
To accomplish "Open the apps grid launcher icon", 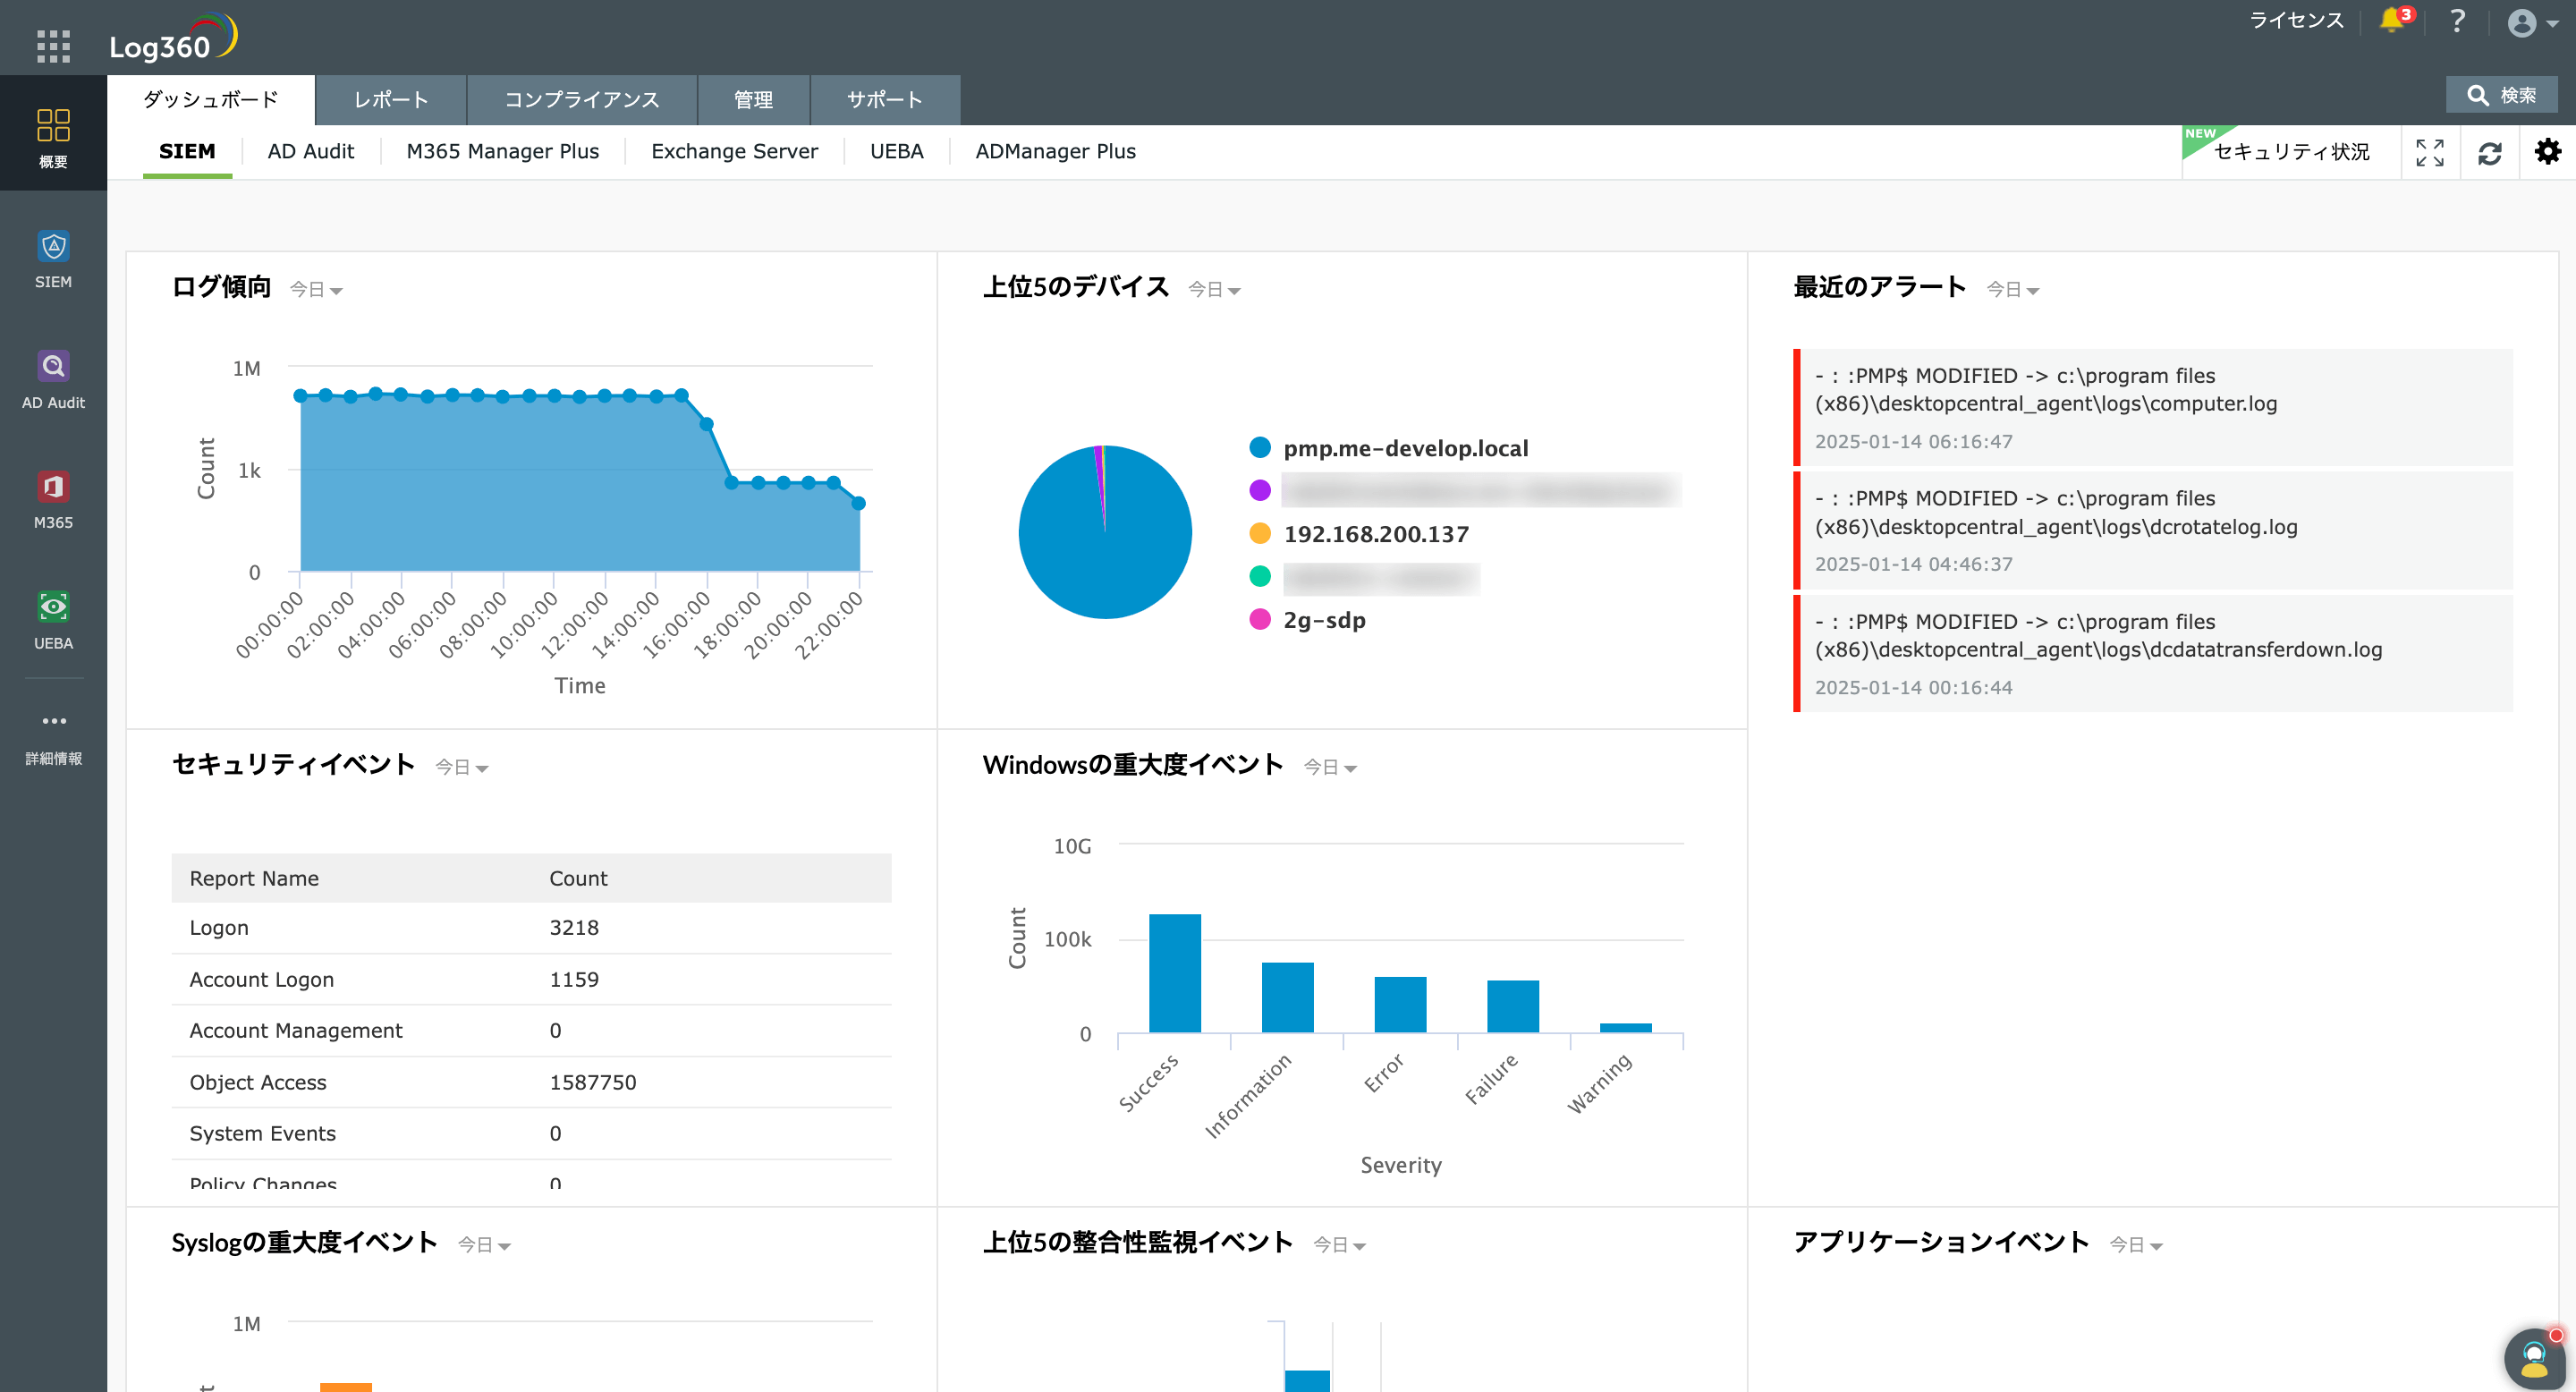I will click(x=53, y=46).
